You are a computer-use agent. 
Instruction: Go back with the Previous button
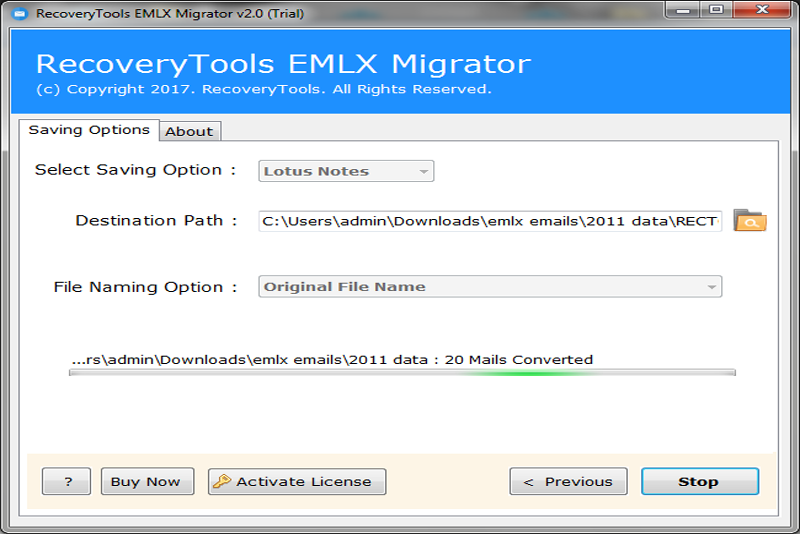(568, 481)
